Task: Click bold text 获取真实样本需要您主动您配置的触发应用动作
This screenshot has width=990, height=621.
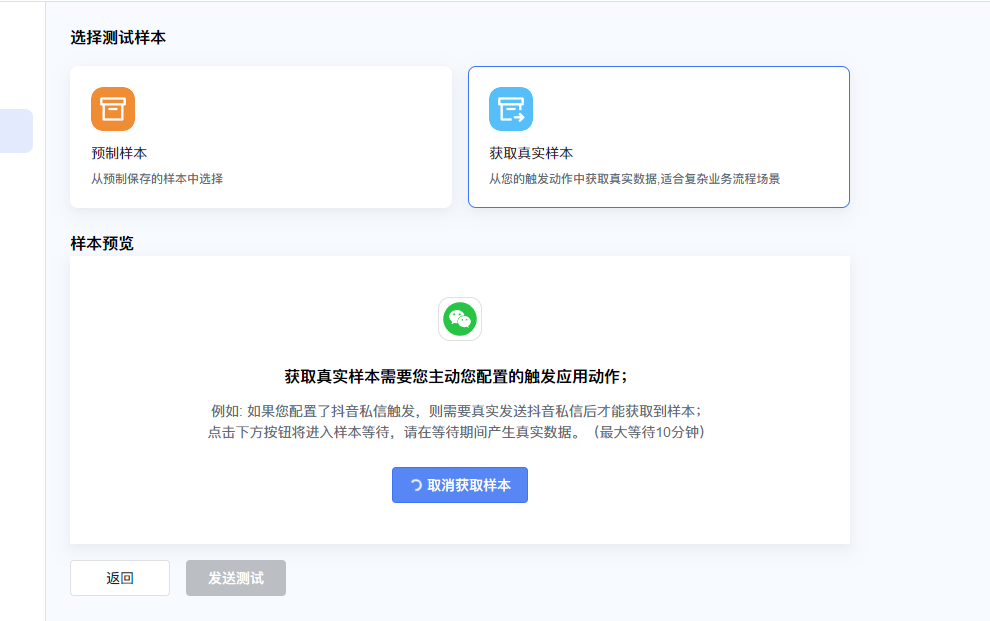Action: click(456, 377)
